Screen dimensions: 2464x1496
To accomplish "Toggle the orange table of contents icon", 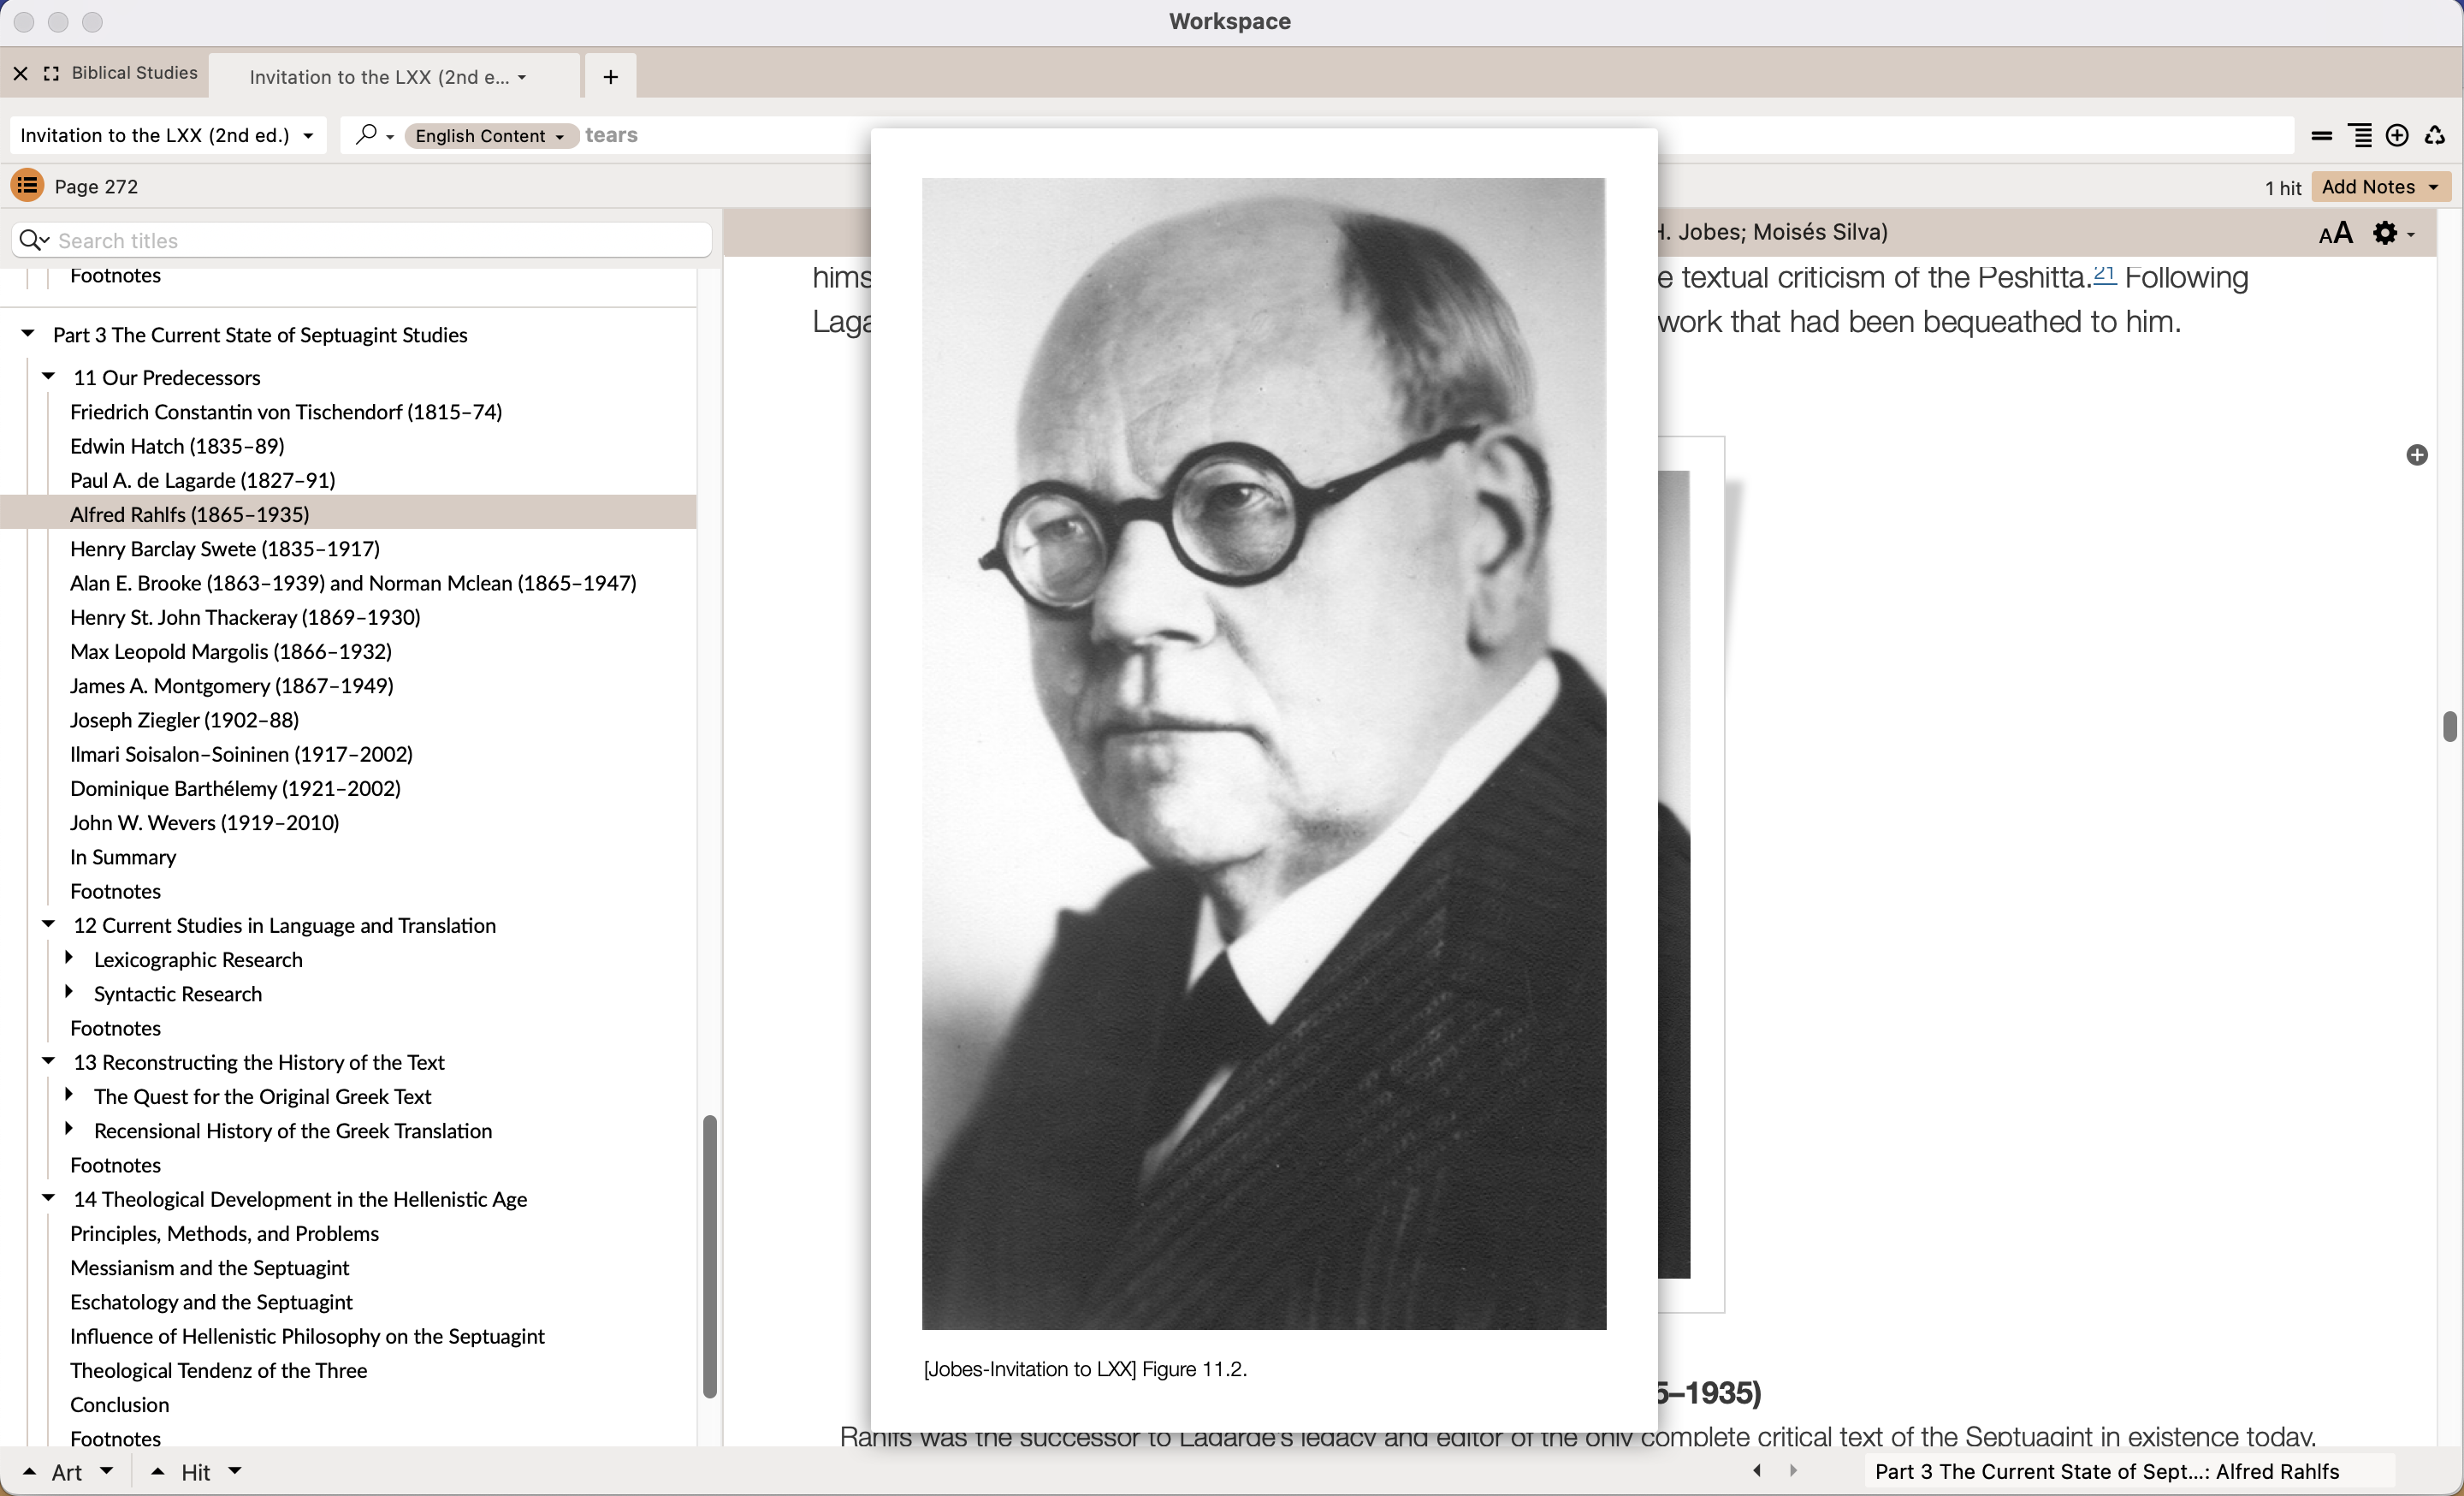I will click(x=27, y=185).
